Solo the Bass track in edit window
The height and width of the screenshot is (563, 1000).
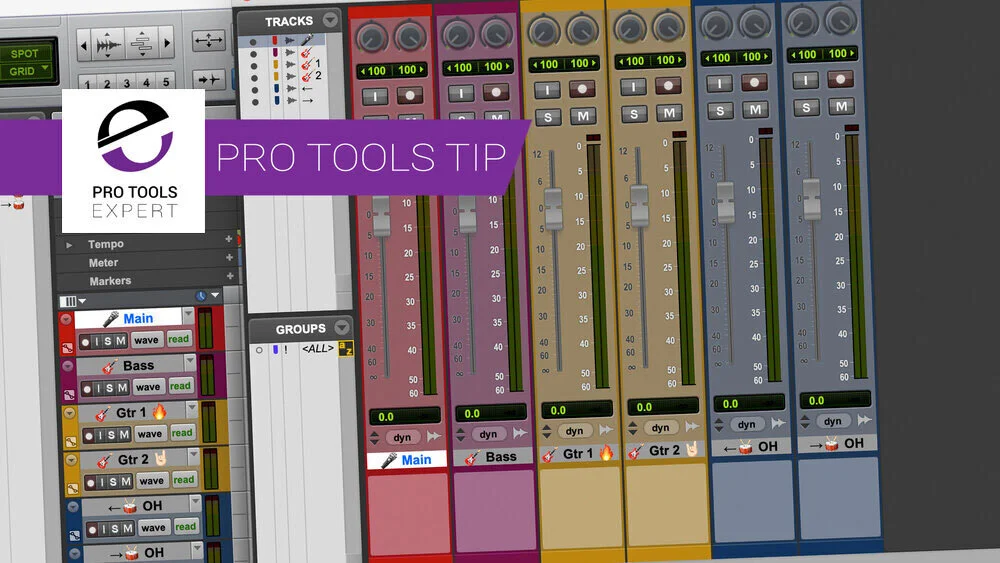[110, 388]
